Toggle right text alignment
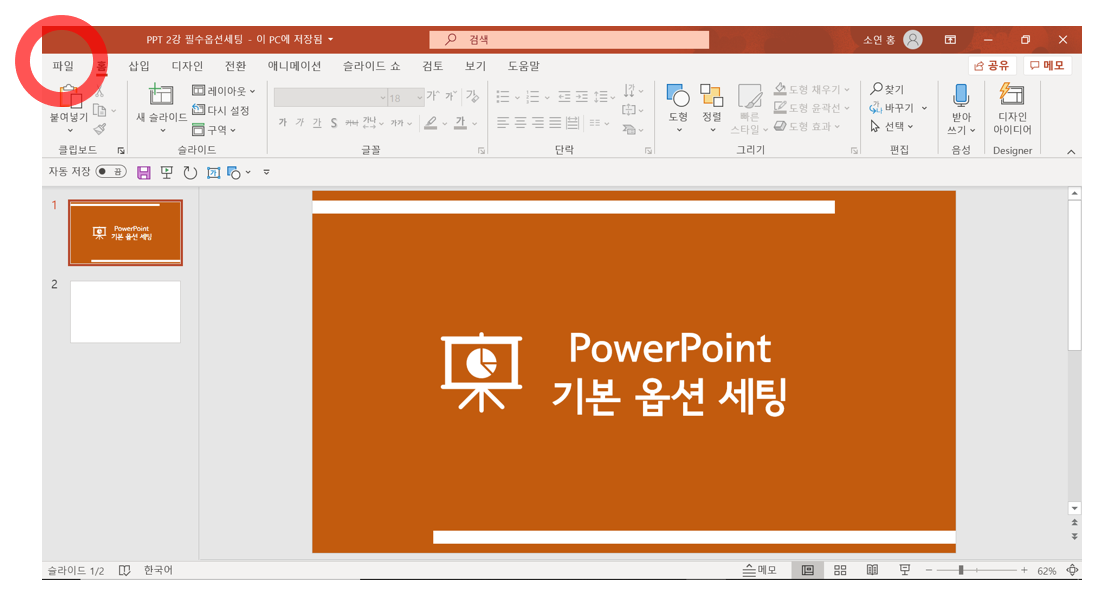 point(538,123)
